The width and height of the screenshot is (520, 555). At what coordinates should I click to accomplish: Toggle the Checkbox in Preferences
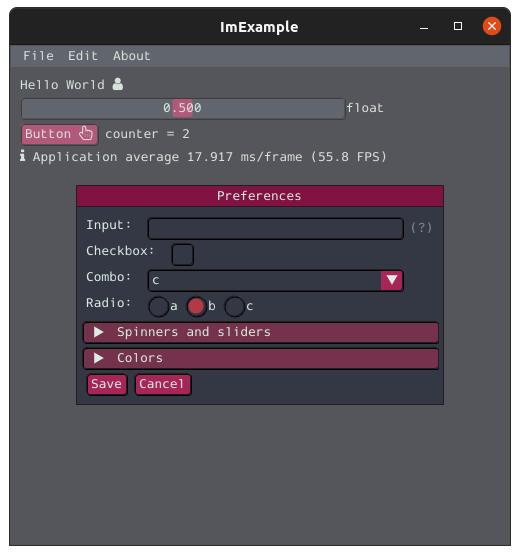(x=183, y=254)
